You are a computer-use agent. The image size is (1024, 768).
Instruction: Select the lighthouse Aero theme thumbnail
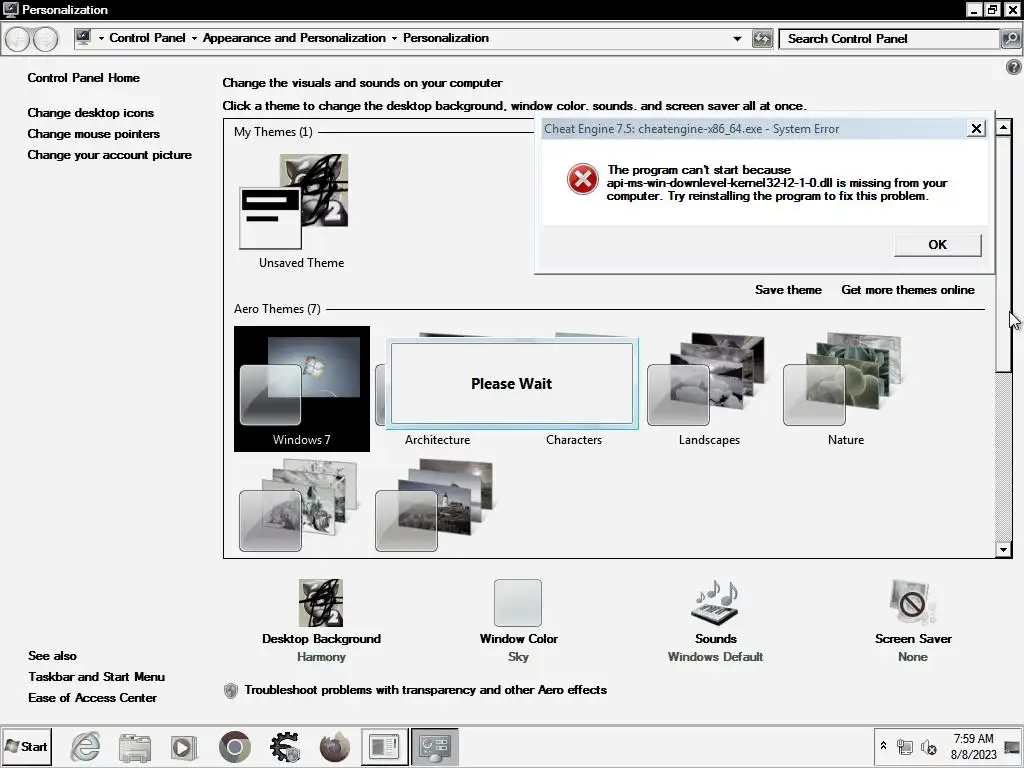coord(434,505)
